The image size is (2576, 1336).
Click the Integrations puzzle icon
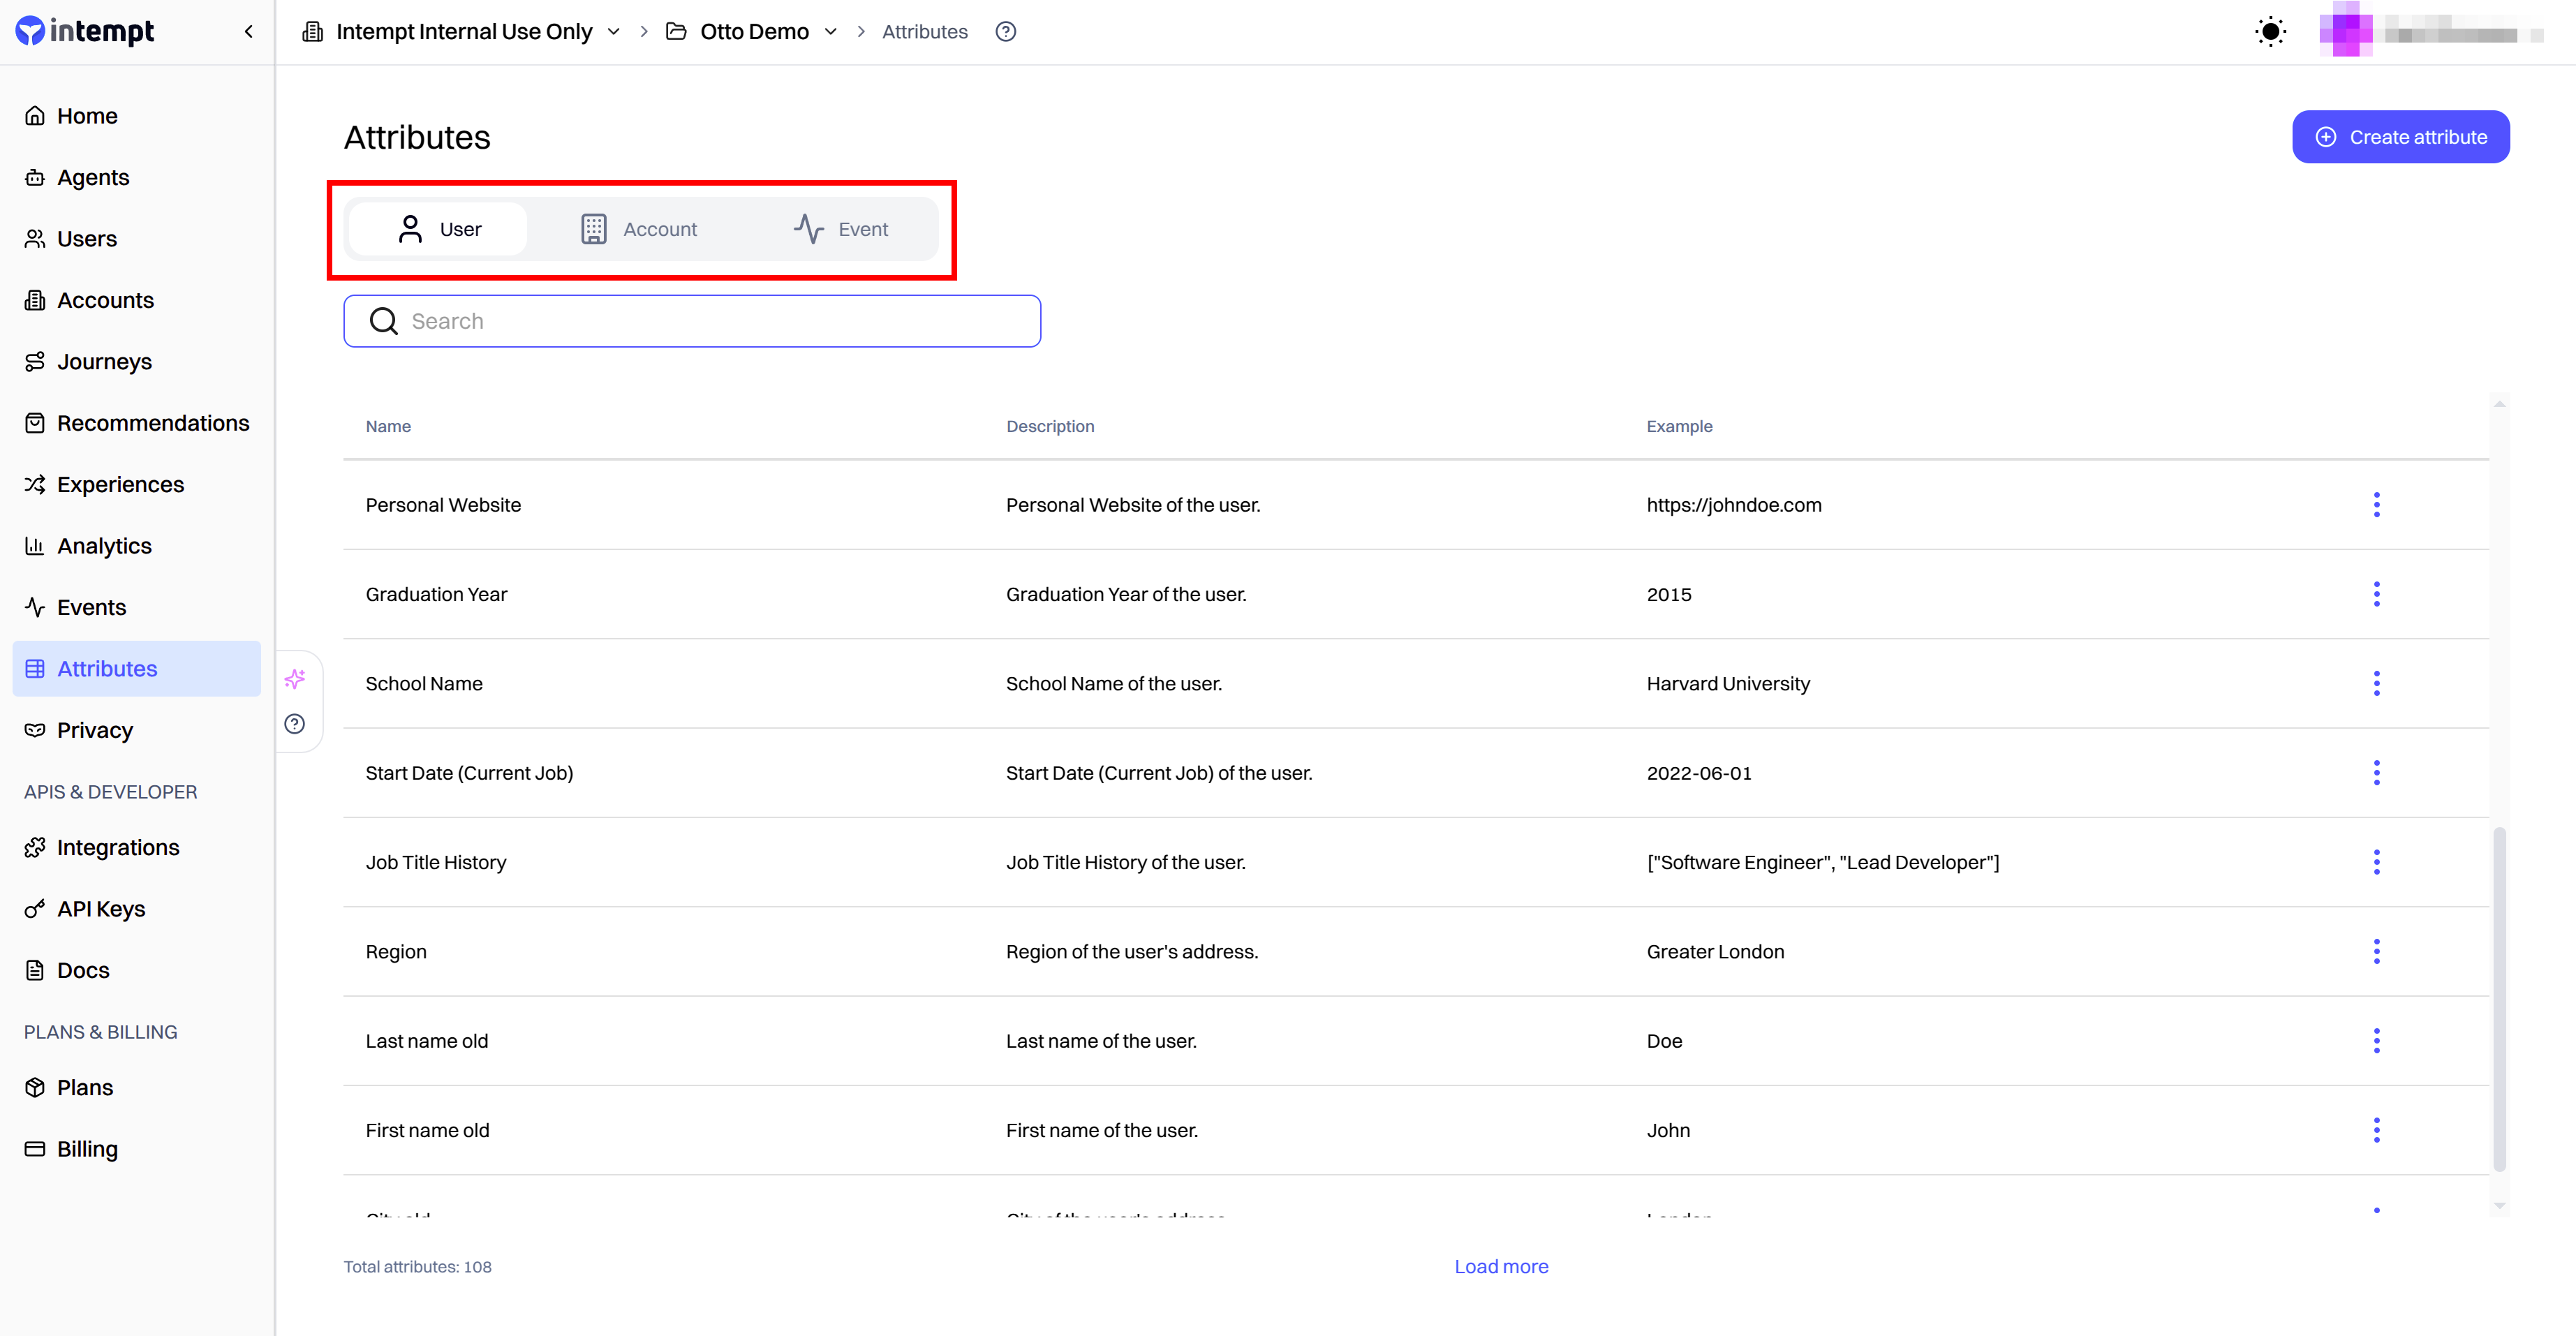click(35, 848)
